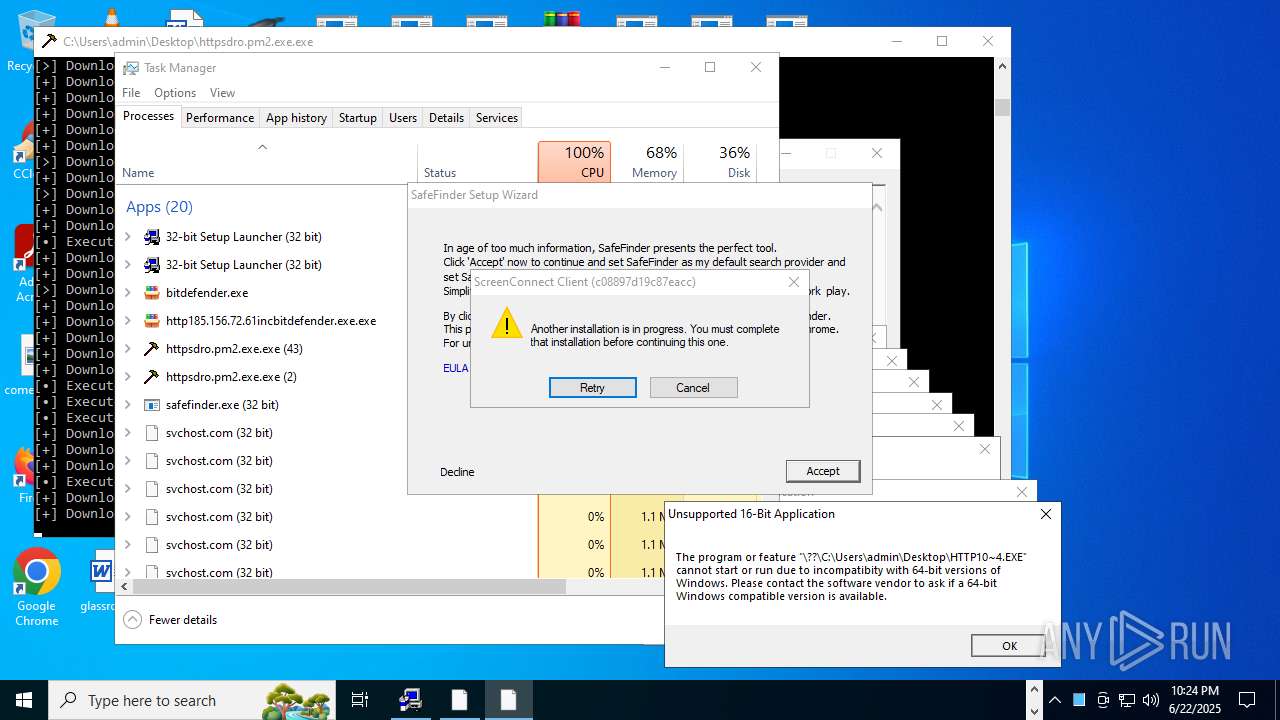Switch to the Details tab

[446, 118]
